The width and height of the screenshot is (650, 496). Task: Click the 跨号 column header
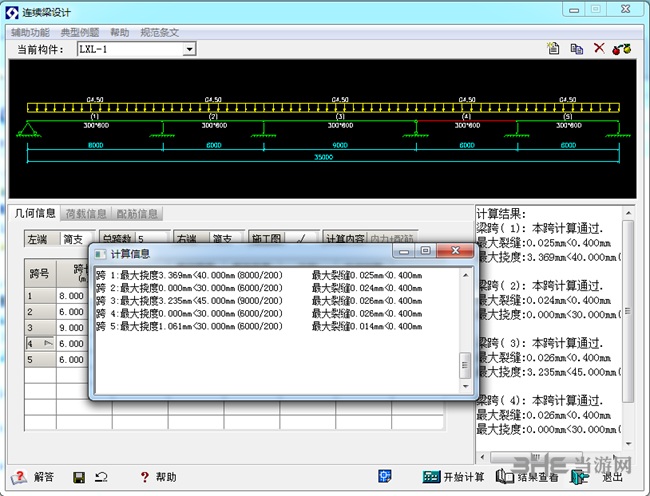pos(40,273)
